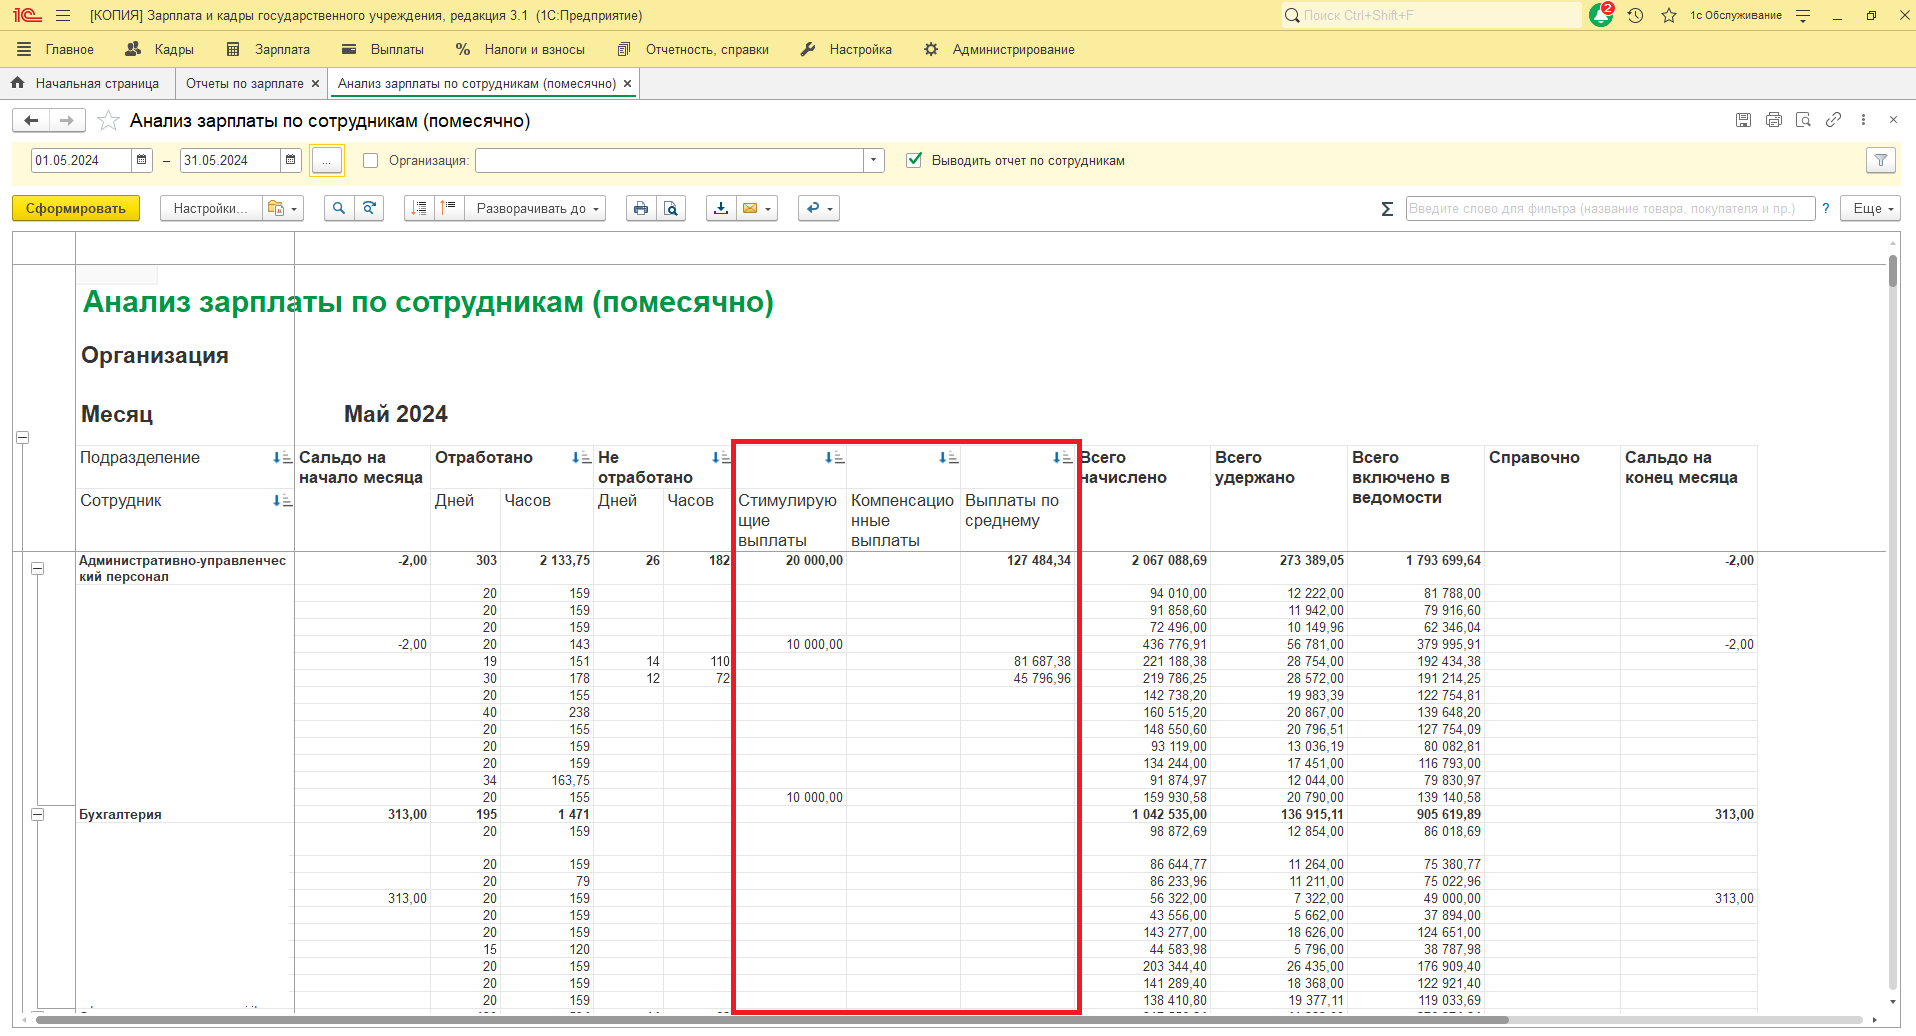Open report variants dropdown beside Настройки
This screenshot has width=1916, height=1036.
tap(283, 208)
